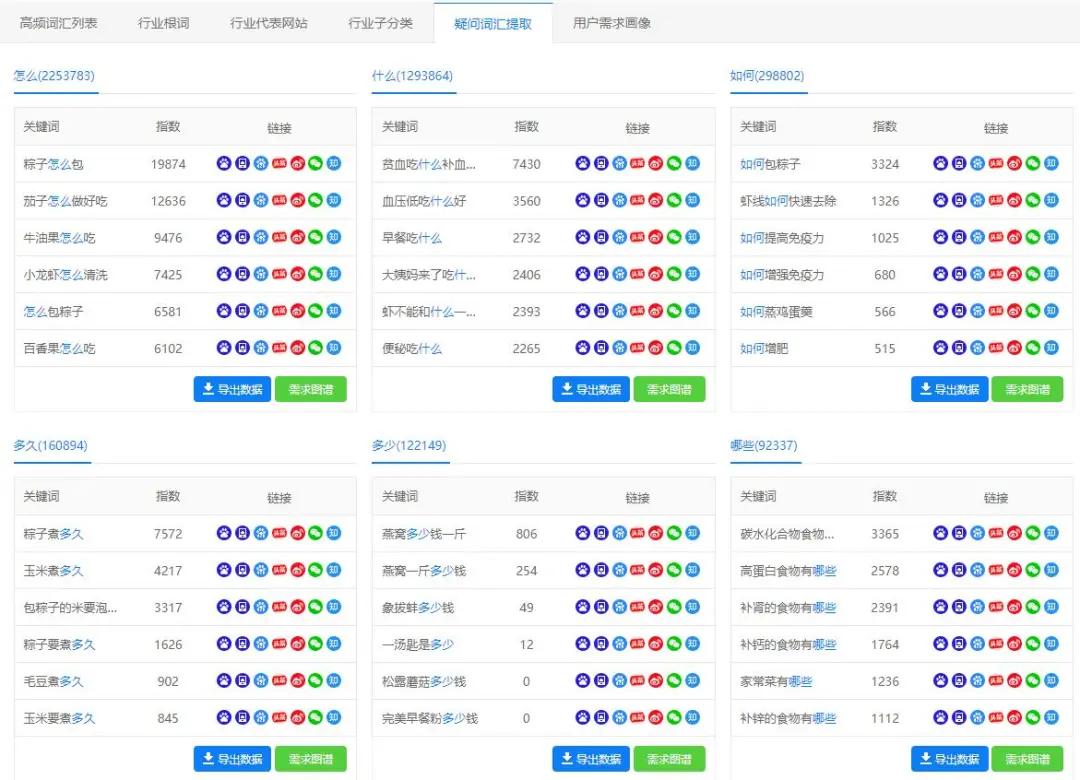Click the Zhihu icon for 如何包粽子
This screenshot has height=780, width=1080.
pyautogui.click(x=1048, y=163)
